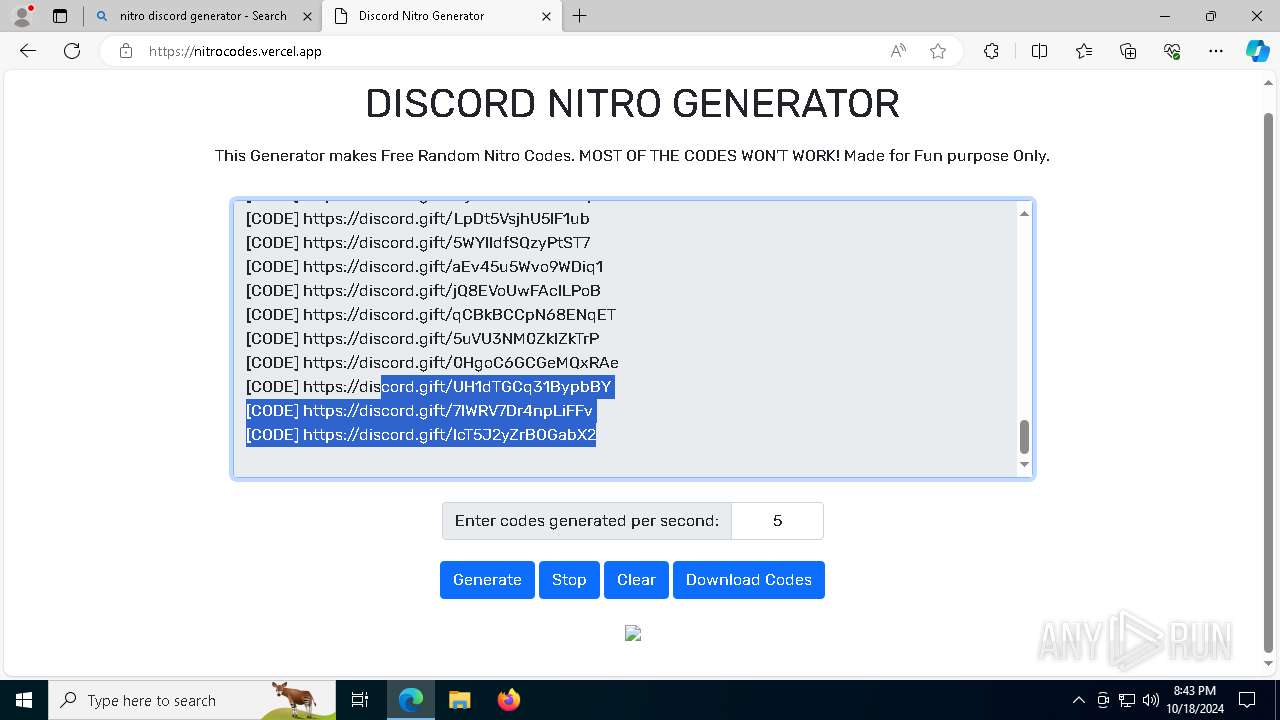Click the broken image below the buttons

point(633,633)
